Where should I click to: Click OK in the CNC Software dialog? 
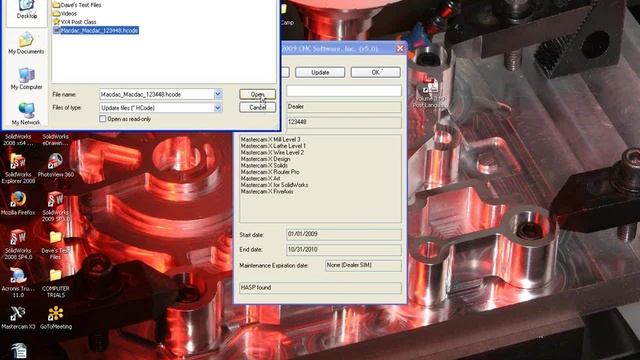pyautogui.click(x=376, y=72)
